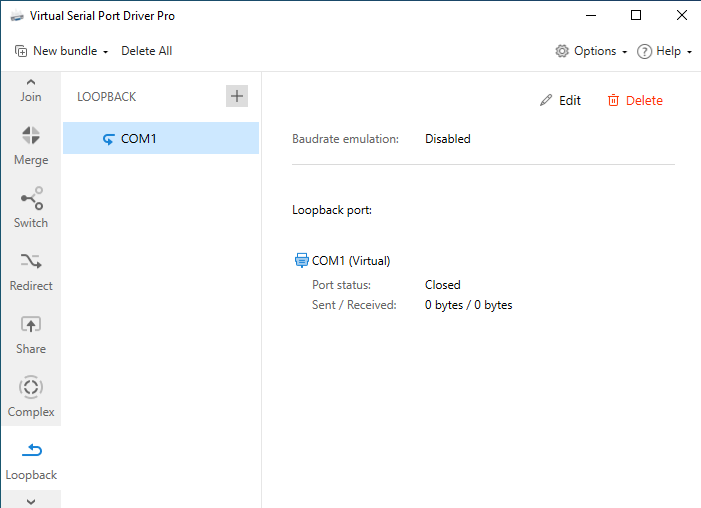
Task: Open the Join bundle type
Action: (x=31, y=97)
